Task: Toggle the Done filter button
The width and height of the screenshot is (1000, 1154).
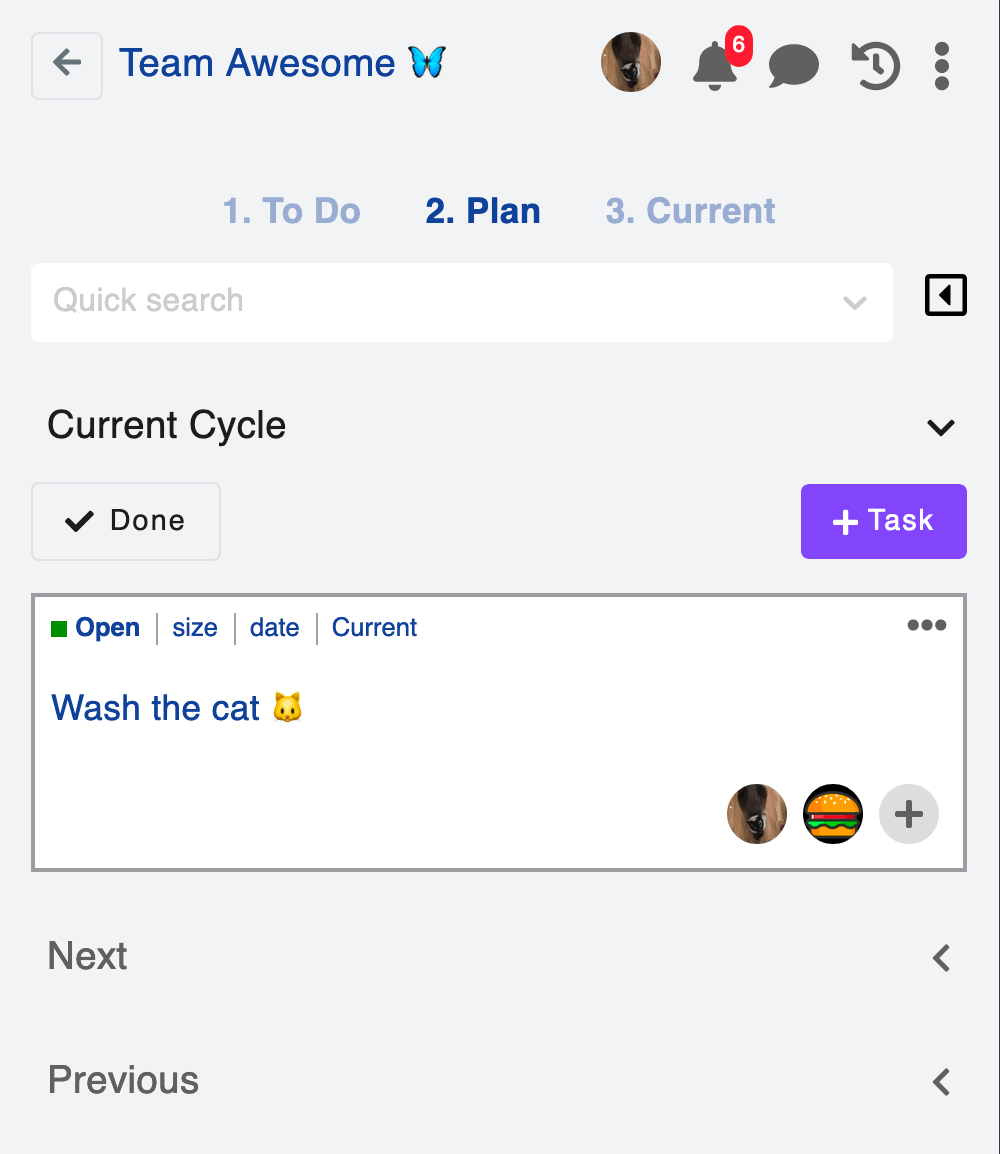Action: [x=125, y=520]
